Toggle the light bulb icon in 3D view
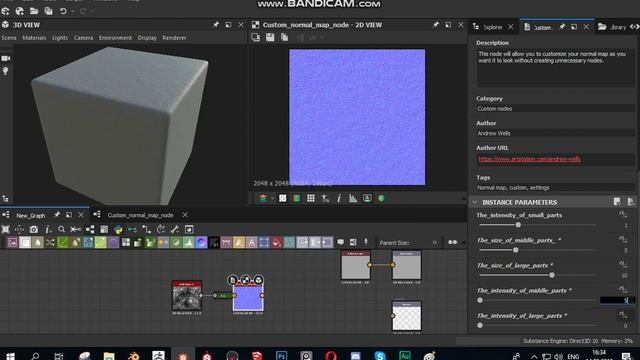The height and width of the screenshot is (360, 640). [x=6, y=71]
